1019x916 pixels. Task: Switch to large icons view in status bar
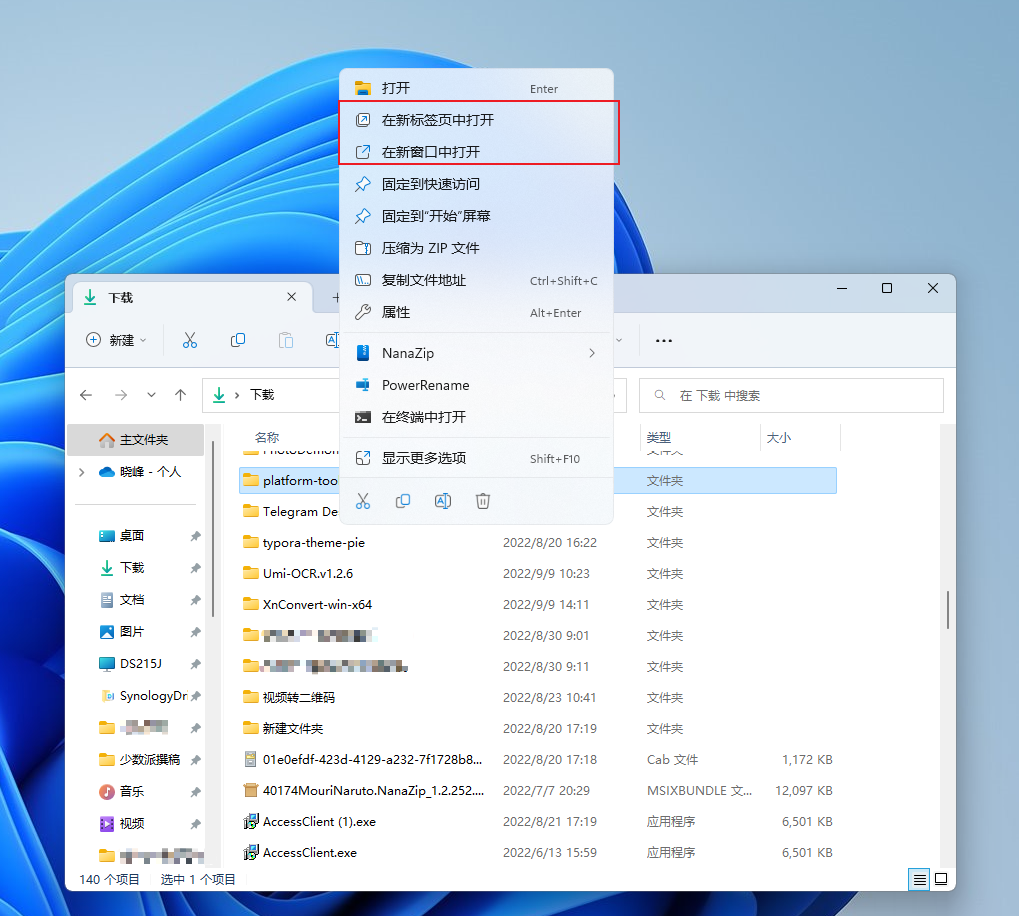(941, 879)
